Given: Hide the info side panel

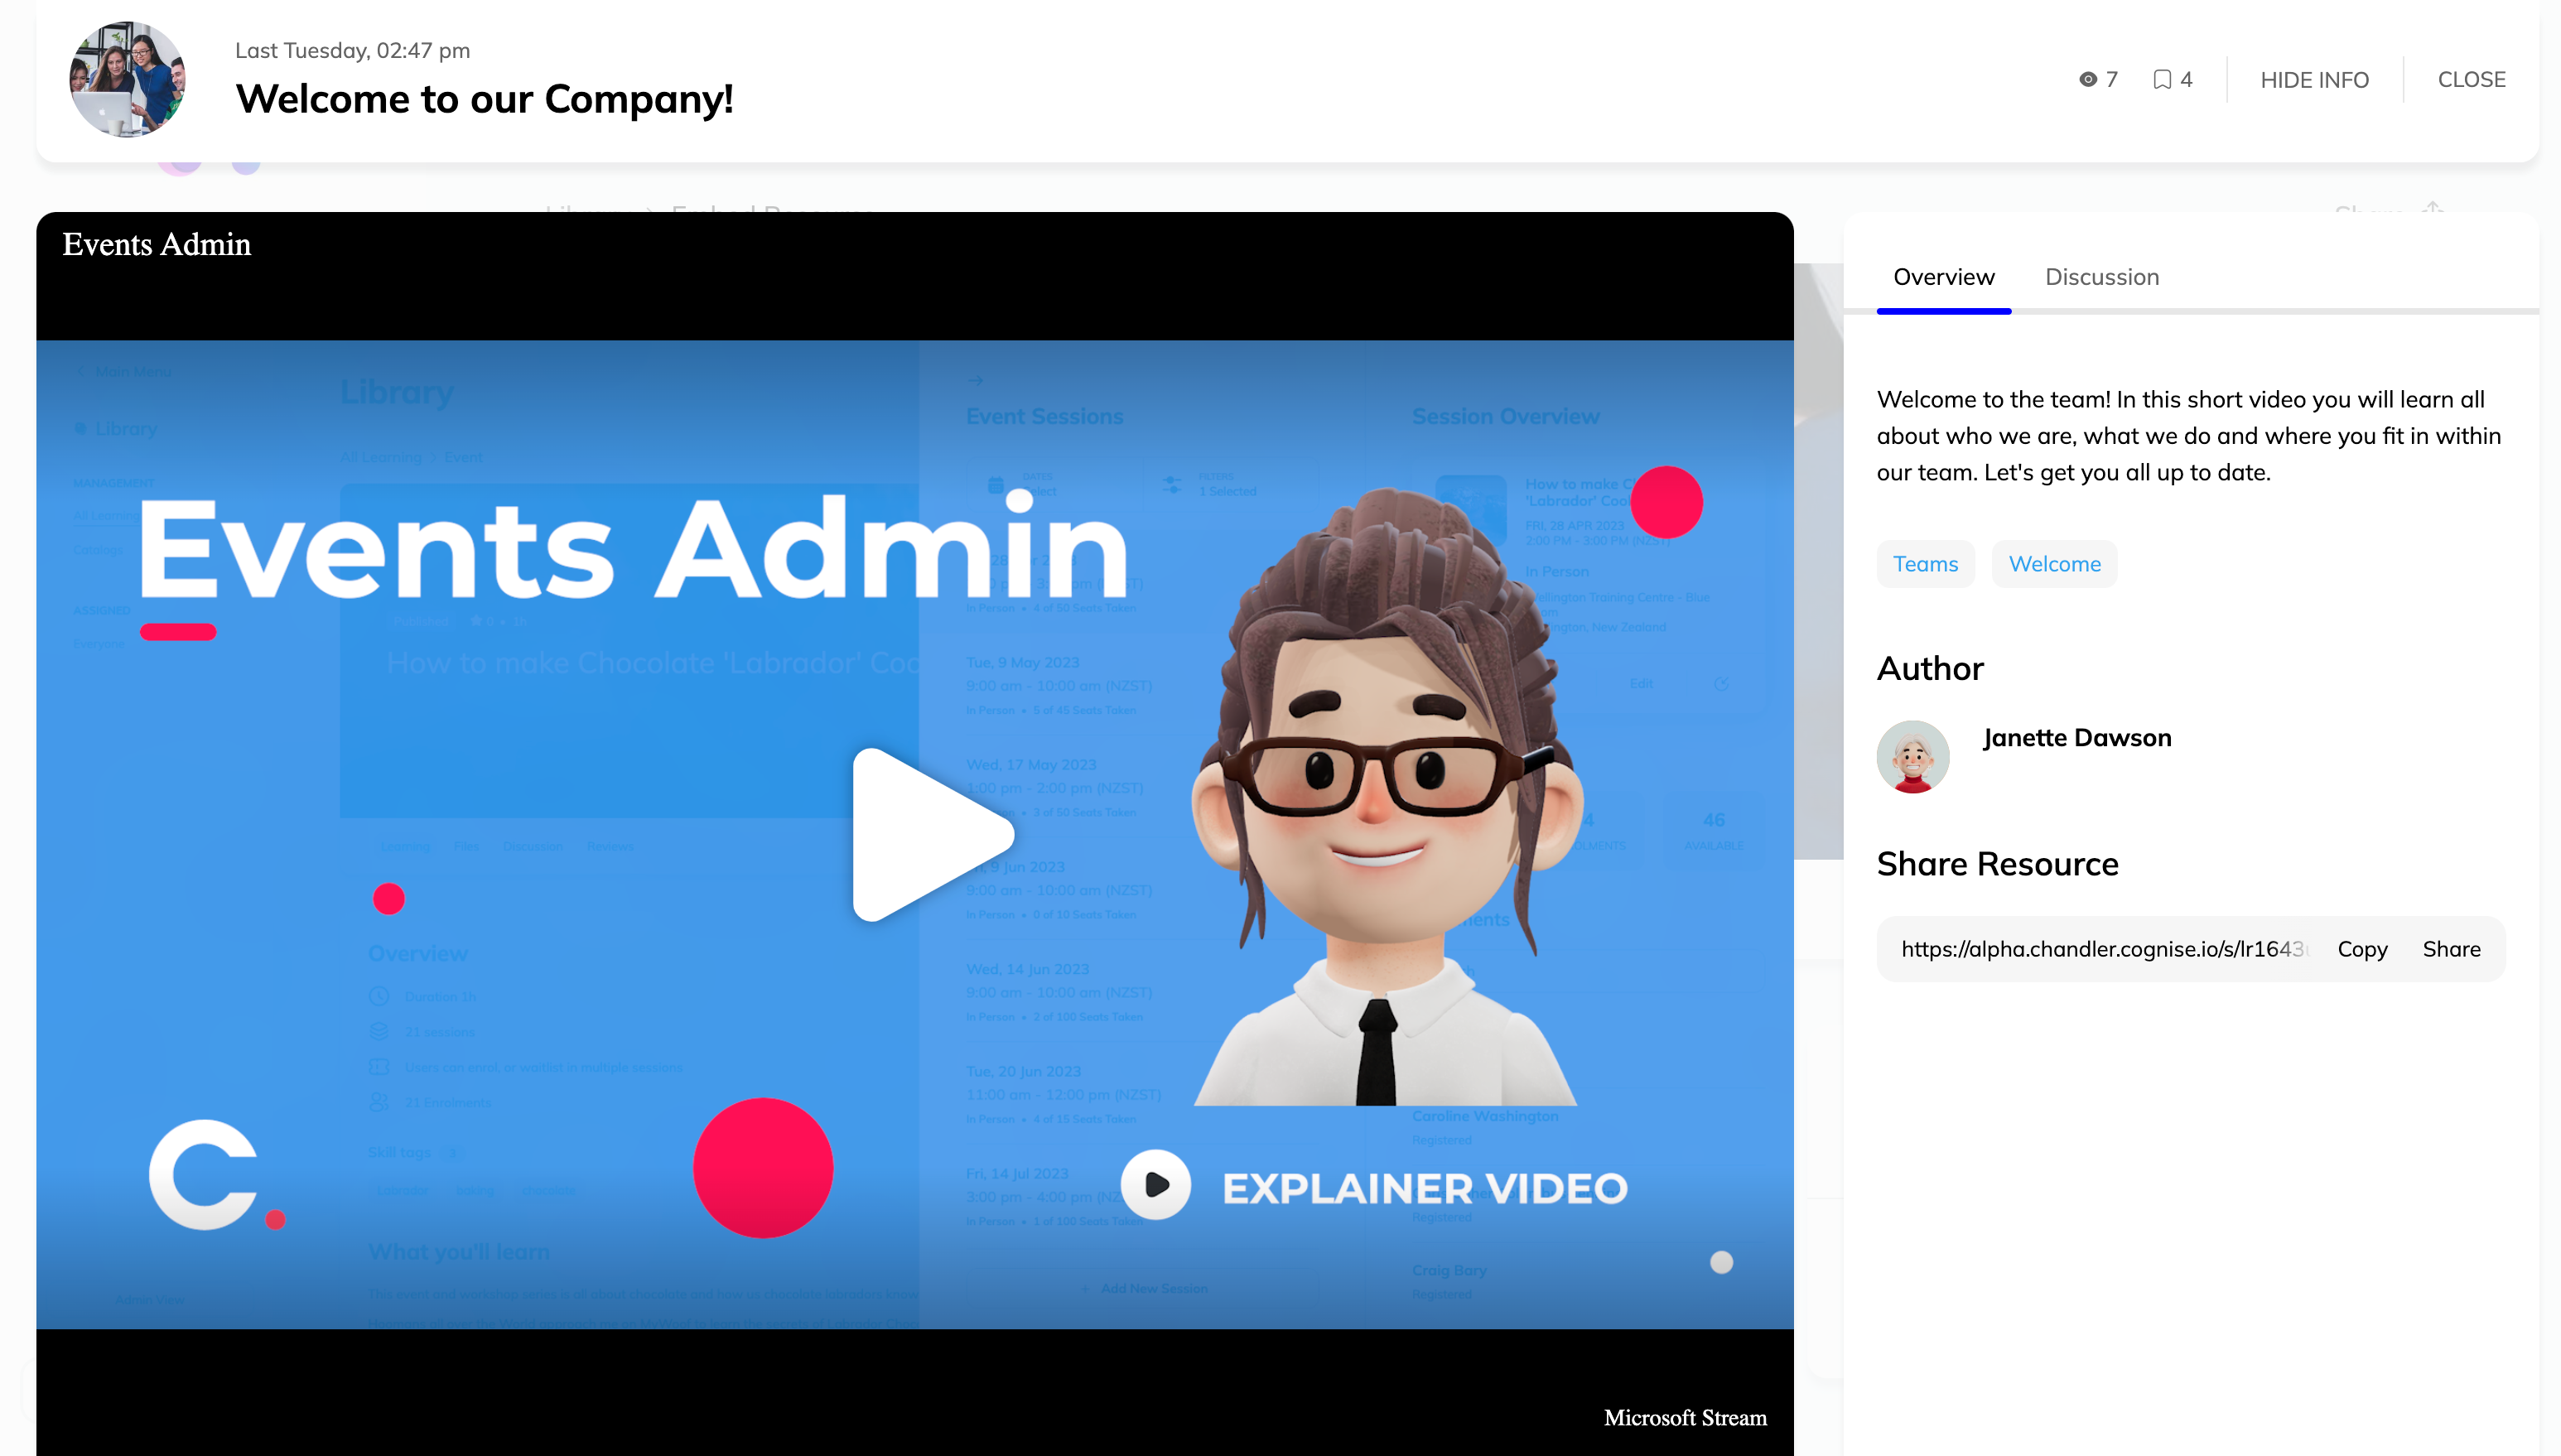Looking at the screenshot, I should [2313, 80].
